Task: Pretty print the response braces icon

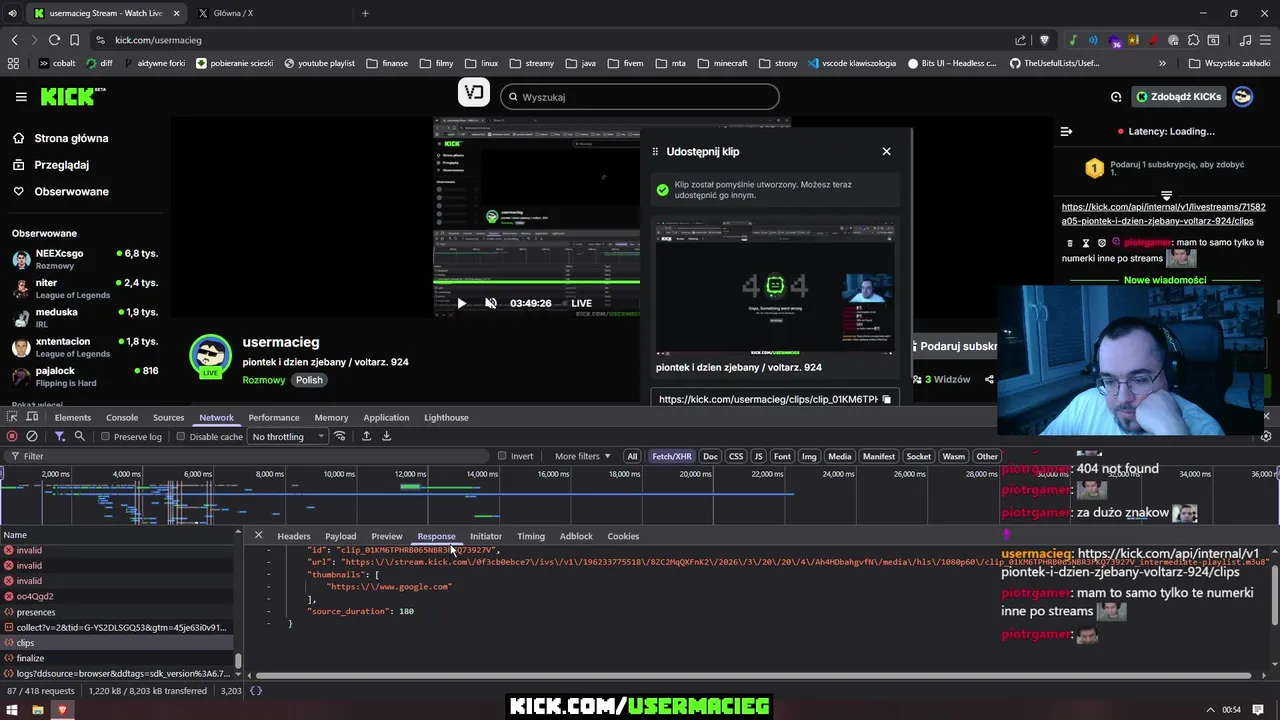Action: click(x=256, y=691)
